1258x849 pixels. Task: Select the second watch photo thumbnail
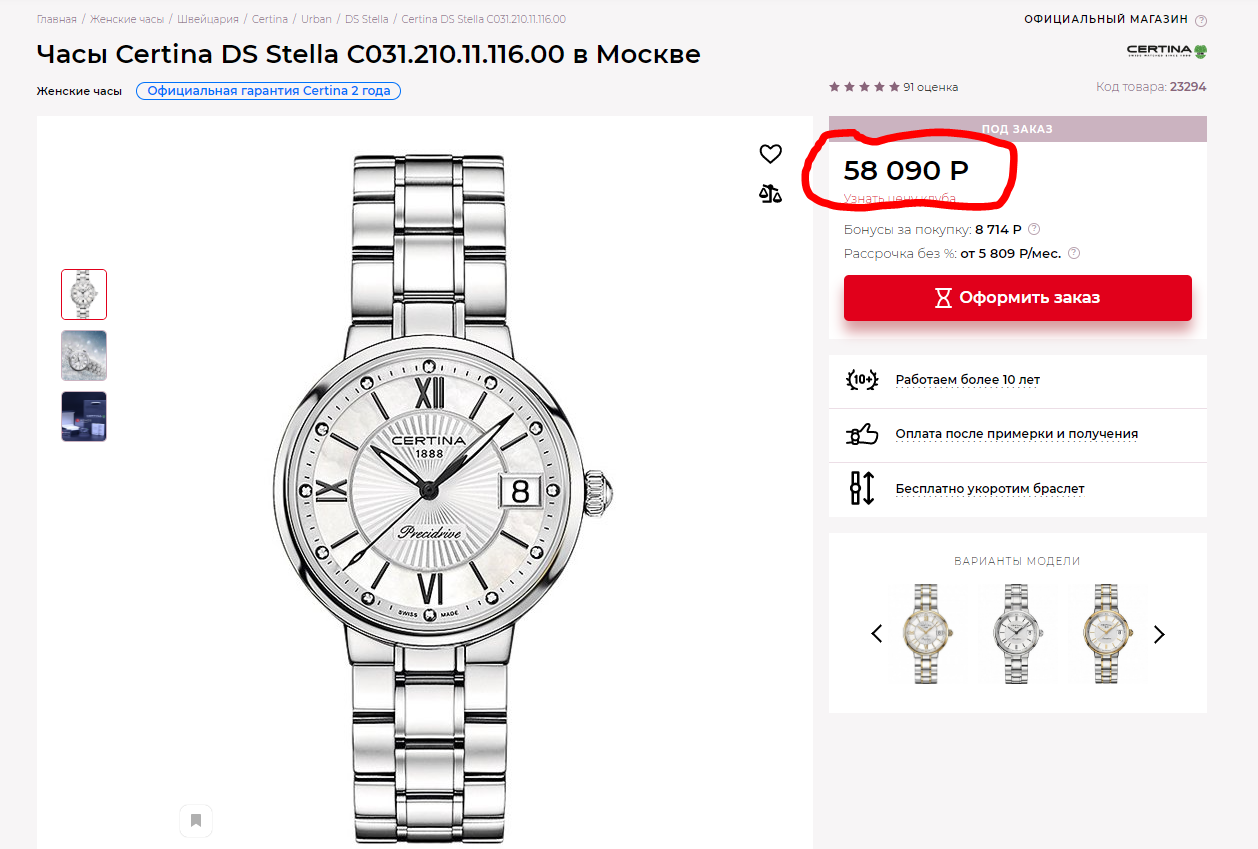point(84,355)
